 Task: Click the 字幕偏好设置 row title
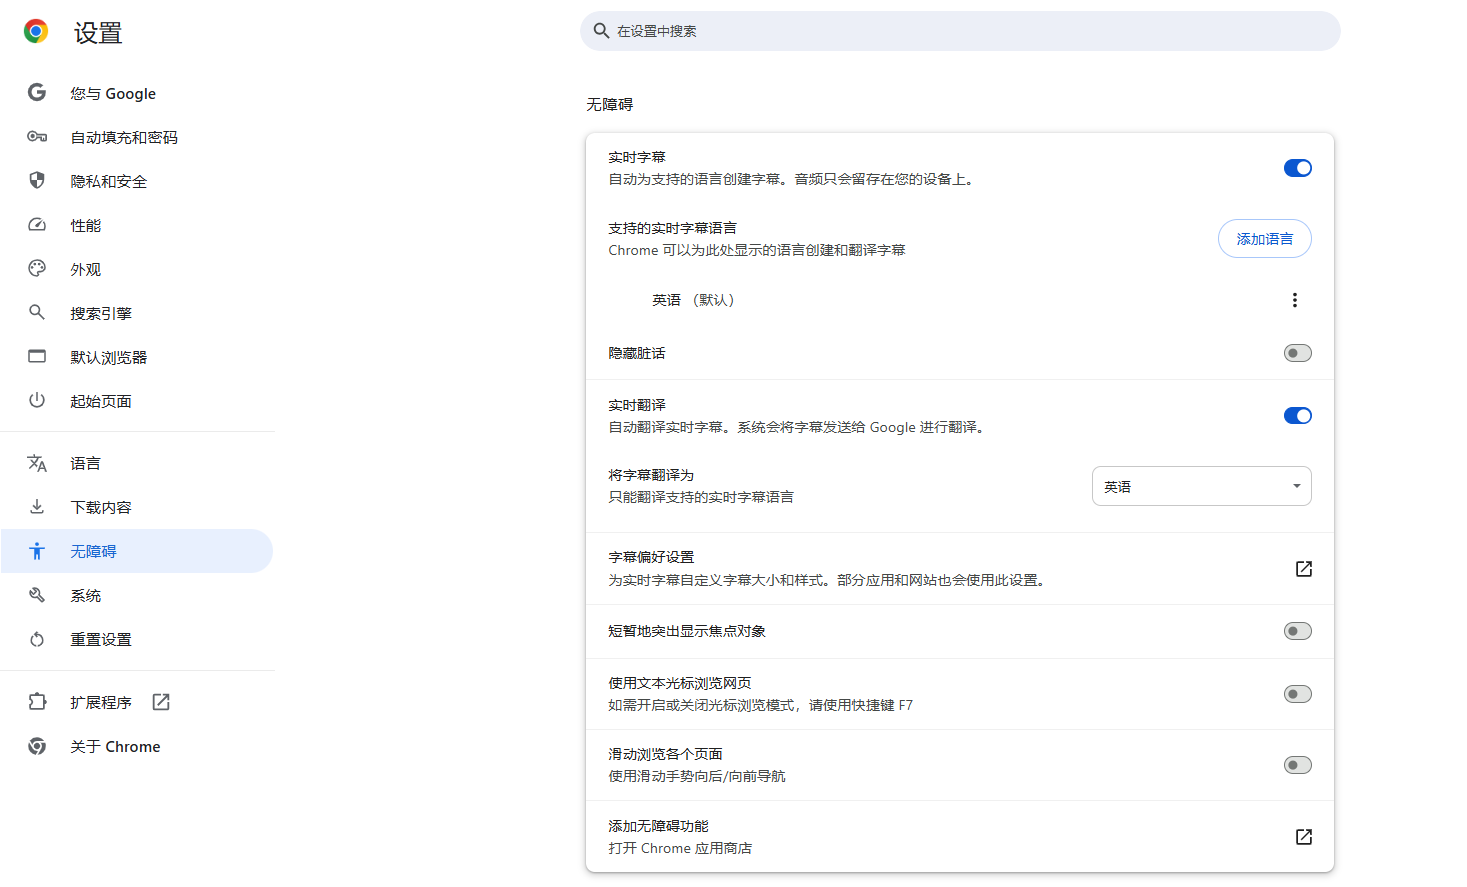(651, 557)
